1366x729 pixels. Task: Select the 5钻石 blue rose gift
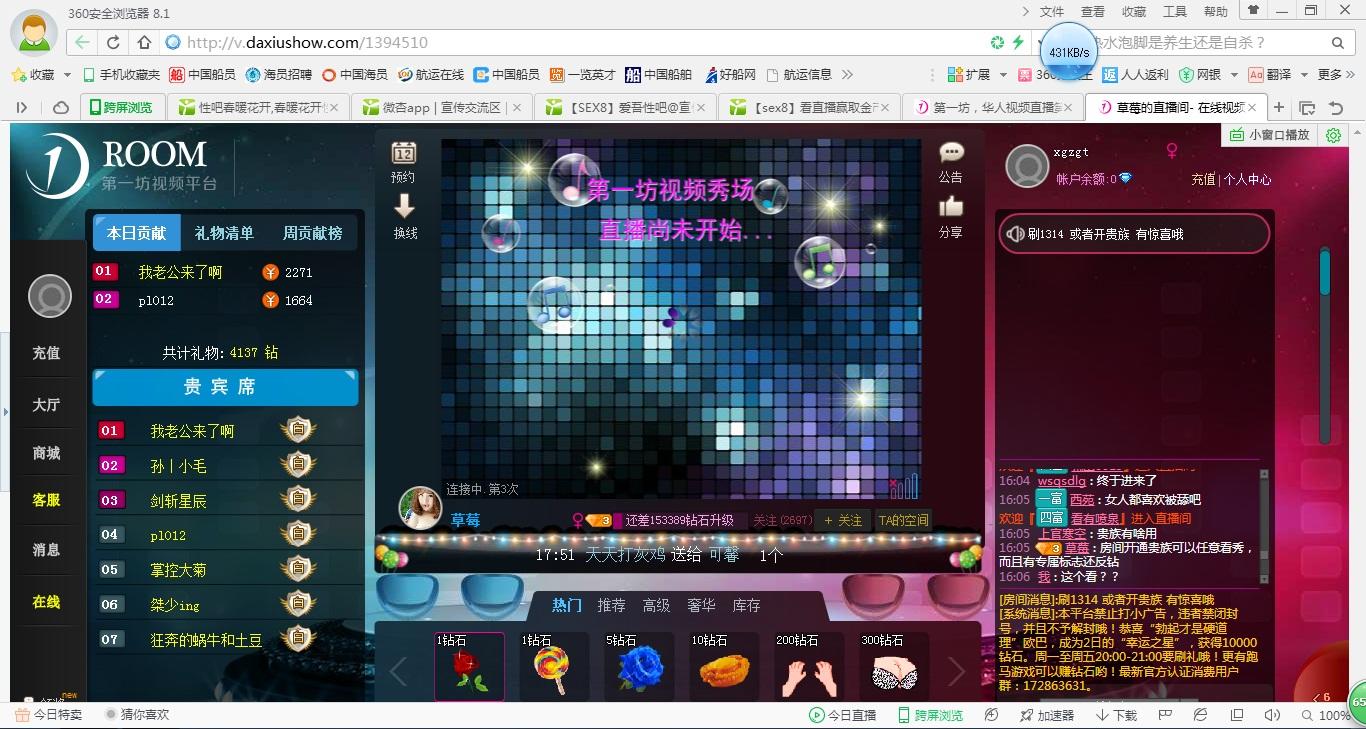pyautogui.click(x=639, y=667)
